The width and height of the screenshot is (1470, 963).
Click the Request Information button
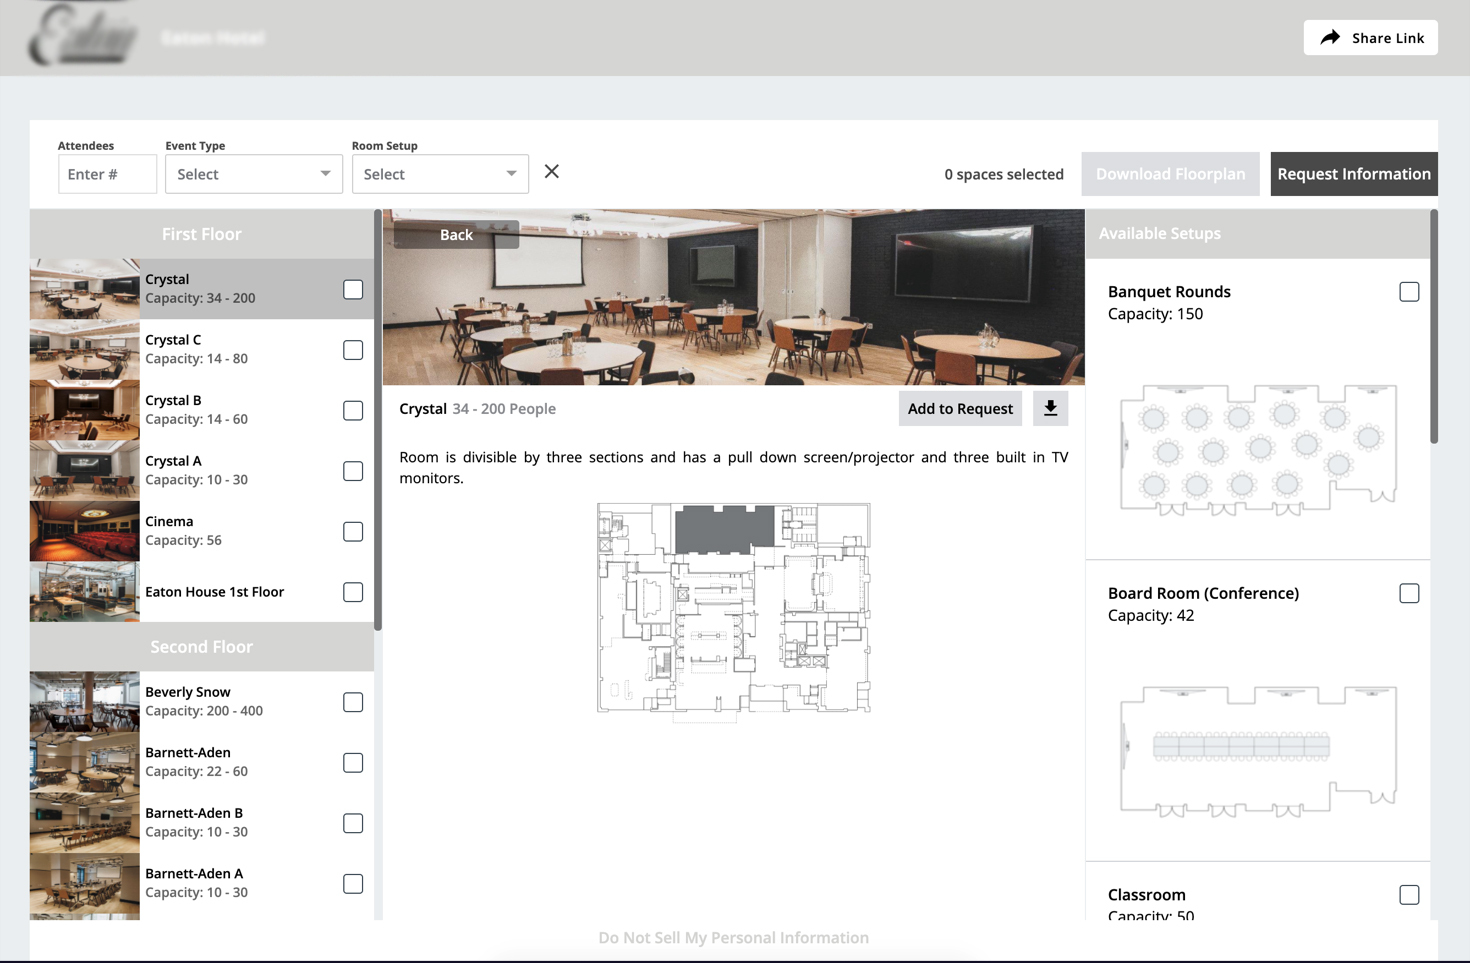(x=1354, y=174)
